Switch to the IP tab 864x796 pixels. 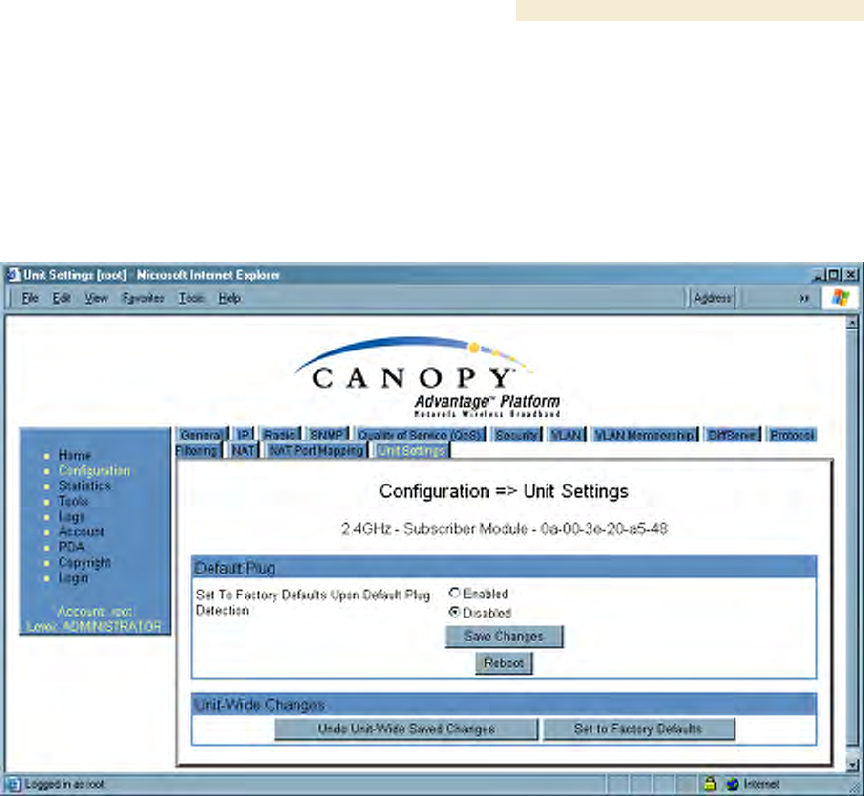tap(243, 435)
